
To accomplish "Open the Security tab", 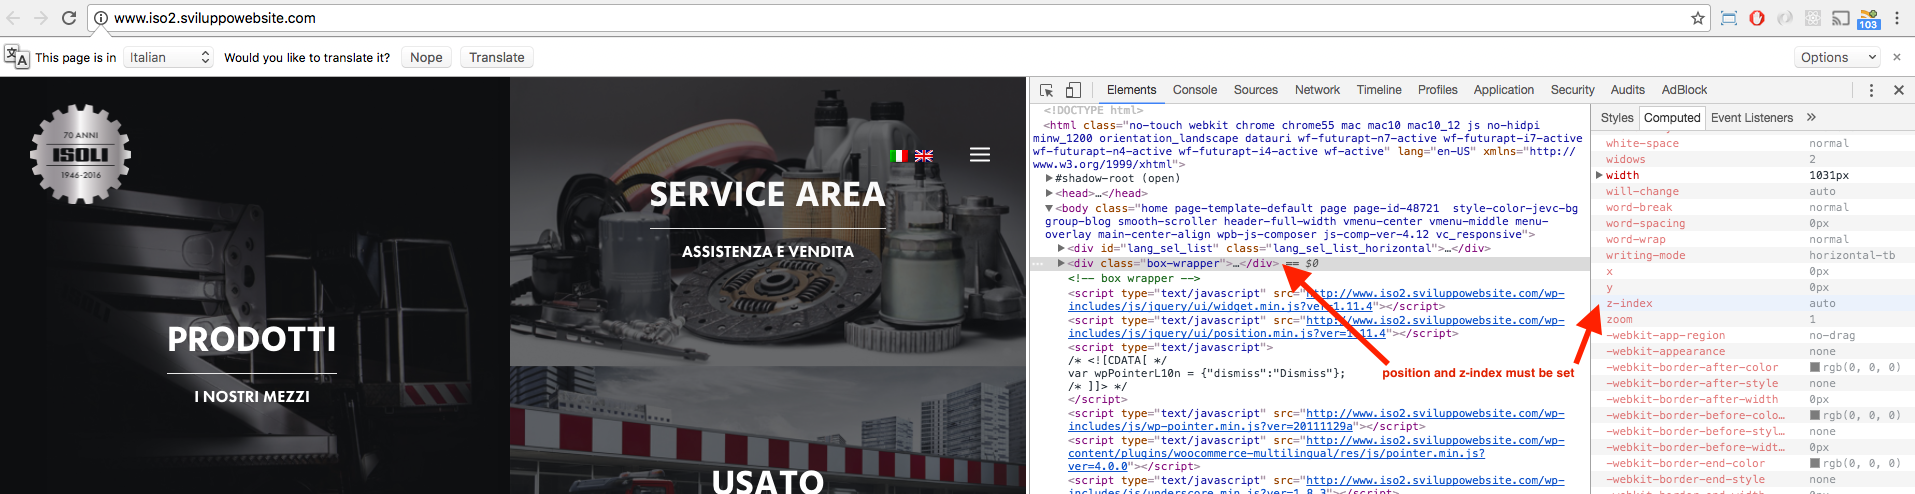I will point(1572,90).
